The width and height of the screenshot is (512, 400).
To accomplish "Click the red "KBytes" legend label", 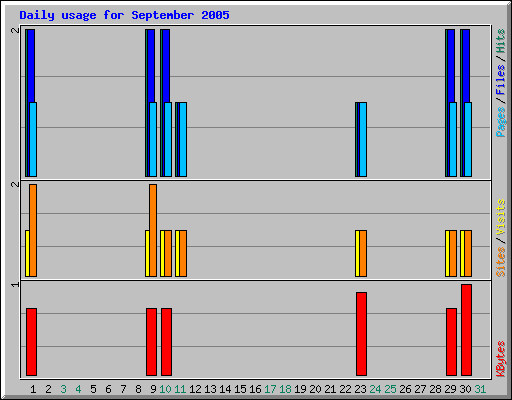I will coord(500,359).
